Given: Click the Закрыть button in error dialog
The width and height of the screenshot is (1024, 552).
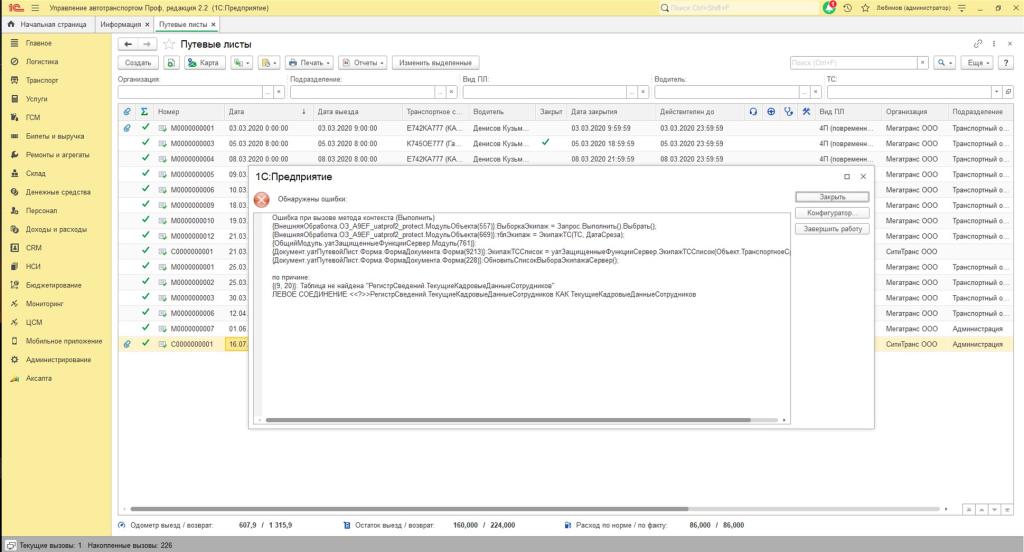Looking at the screenshot, I should tap(832, 197).
